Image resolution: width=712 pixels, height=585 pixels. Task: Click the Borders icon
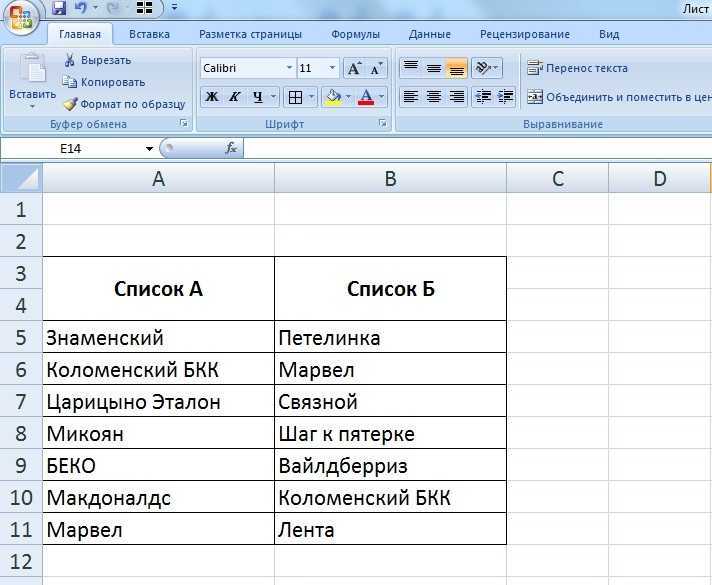click(x=295, y=97)
